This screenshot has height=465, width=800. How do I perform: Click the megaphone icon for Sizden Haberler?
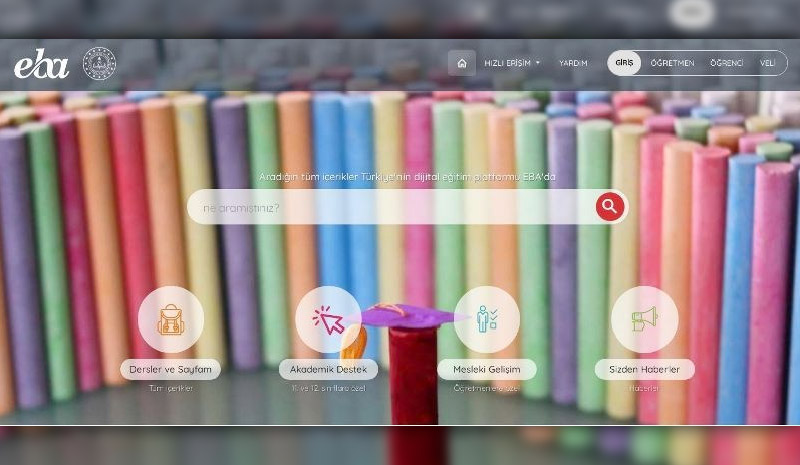click(x=644, y=319)
